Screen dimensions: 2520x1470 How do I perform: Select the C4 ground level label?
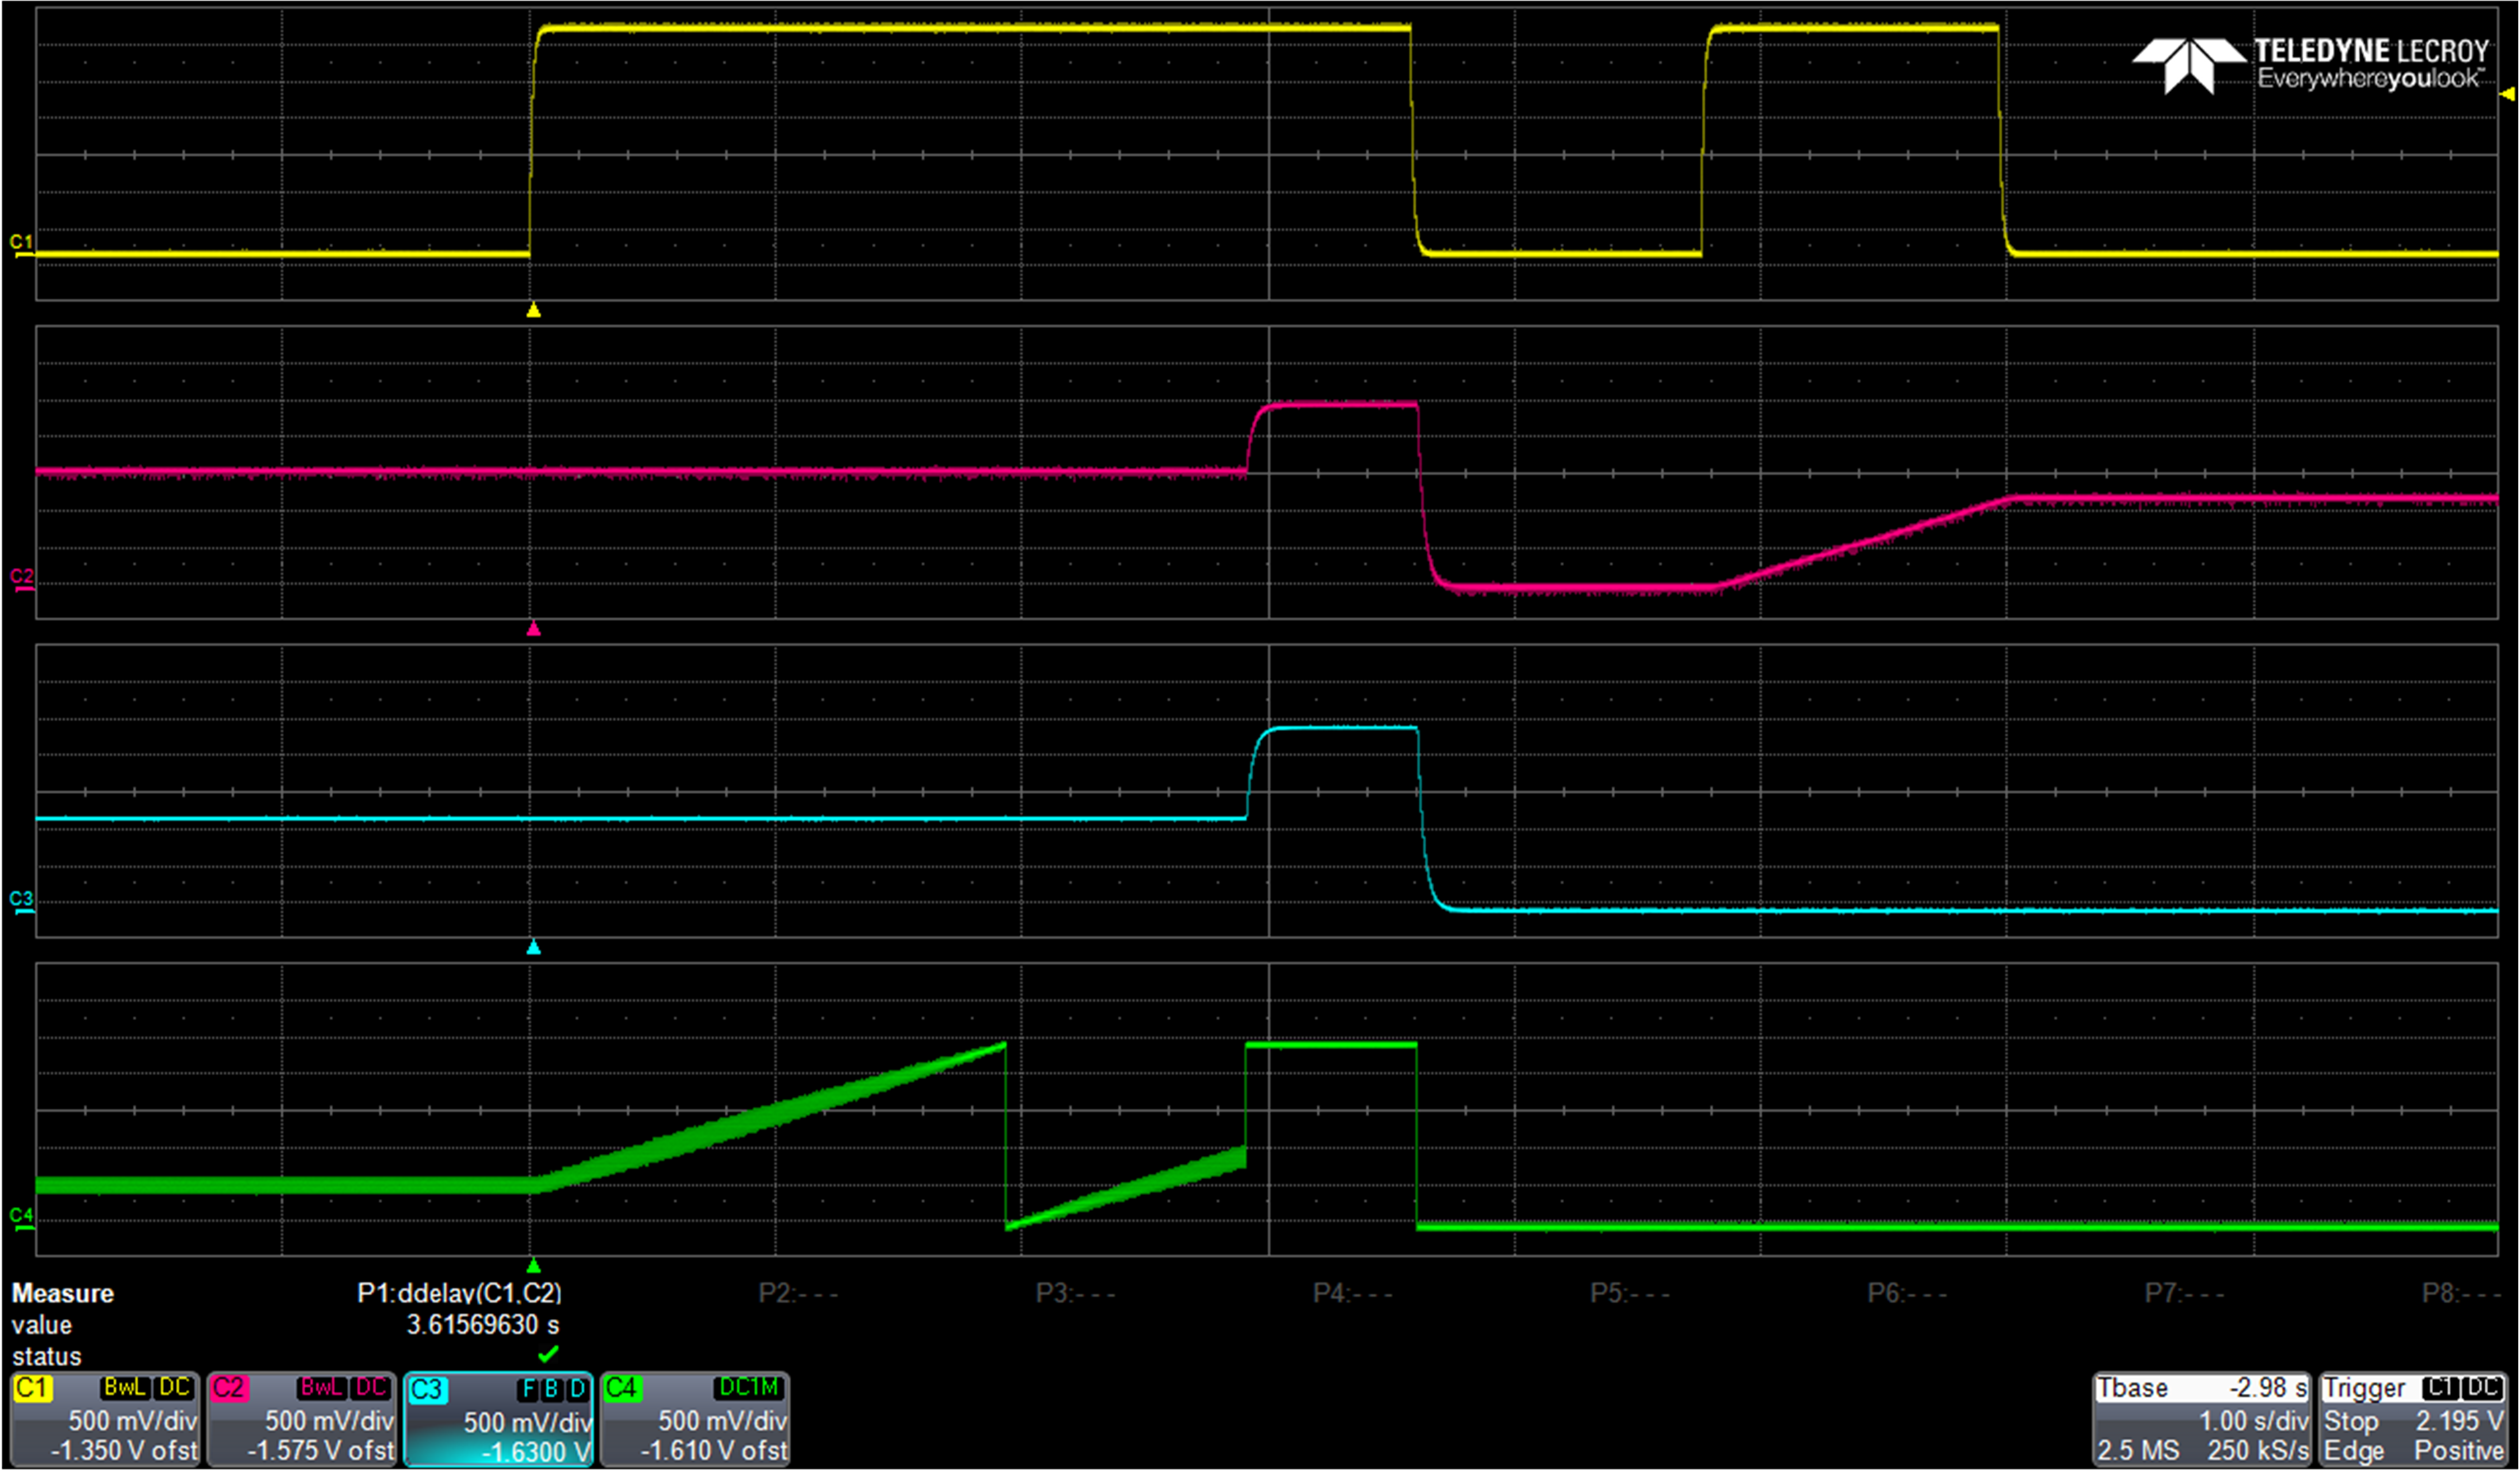pyautogui.click(x=21, y=1217)
